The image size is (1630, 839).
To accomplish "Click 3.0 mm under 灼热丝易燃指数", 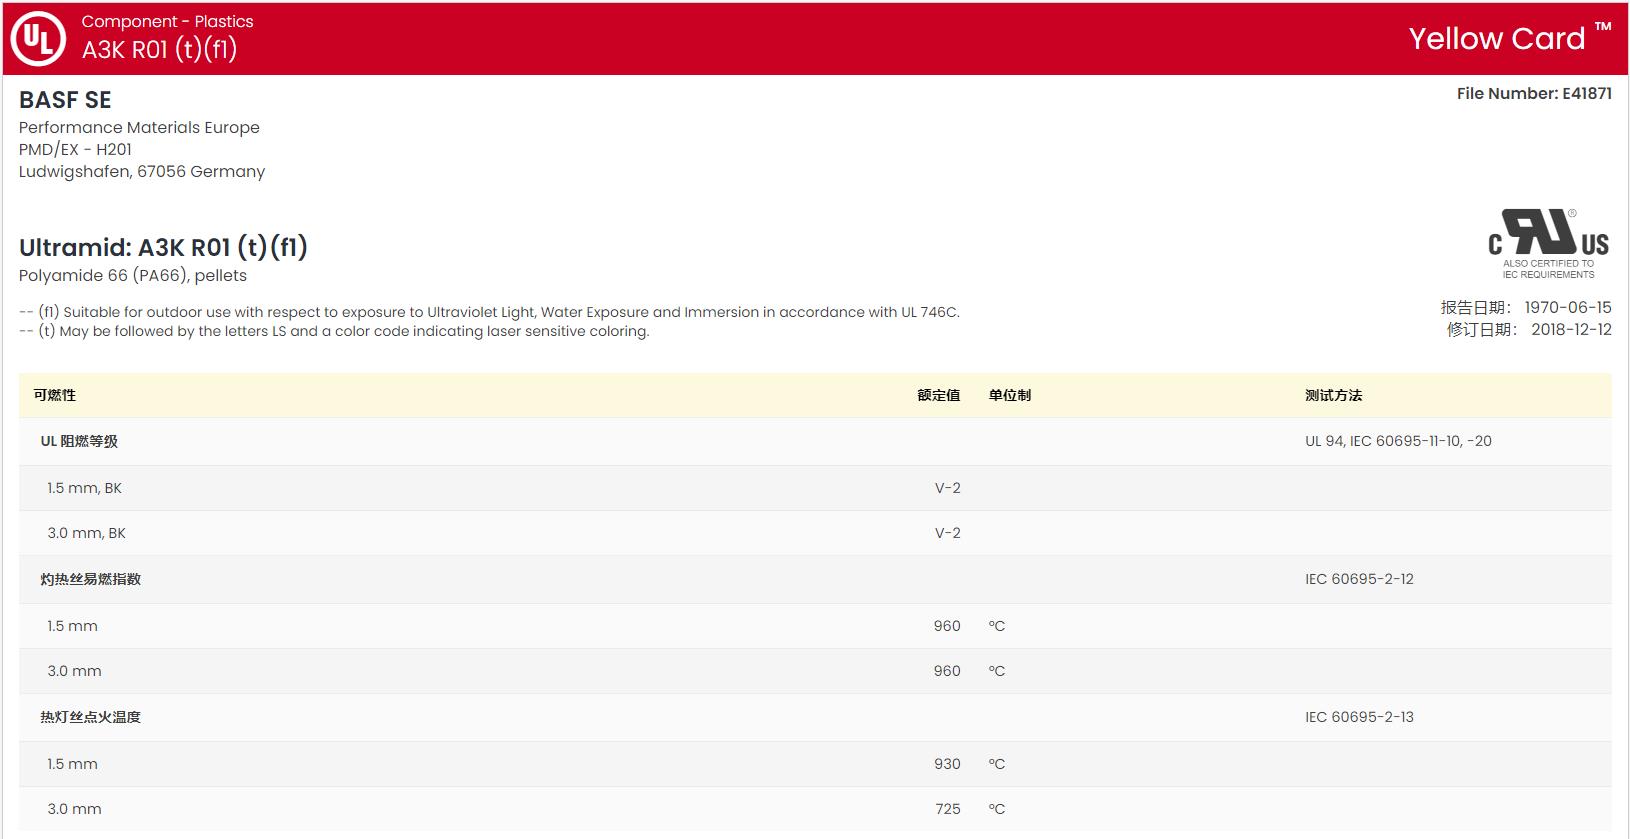I will [74, 671].
